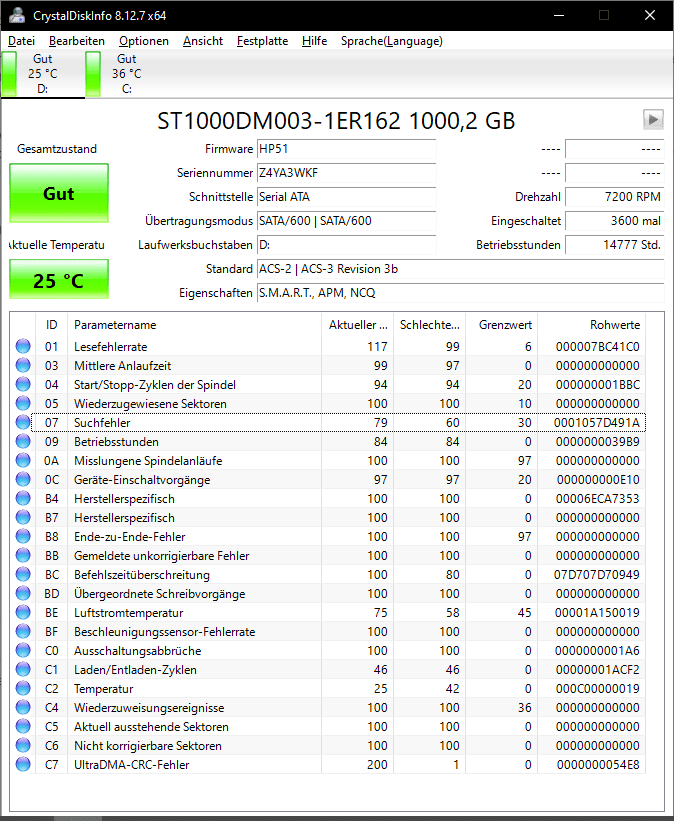Select the Luftstromtemperatur parameter name
Viewport: 674px width, 821px height.
(128, 613)
